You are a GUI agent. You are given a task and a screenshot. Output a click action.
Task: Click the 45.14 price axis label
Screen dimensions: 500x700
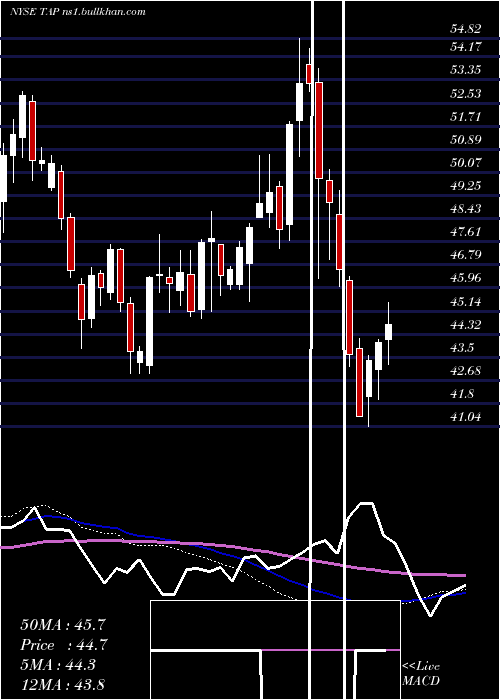click(x=466, y=301)
